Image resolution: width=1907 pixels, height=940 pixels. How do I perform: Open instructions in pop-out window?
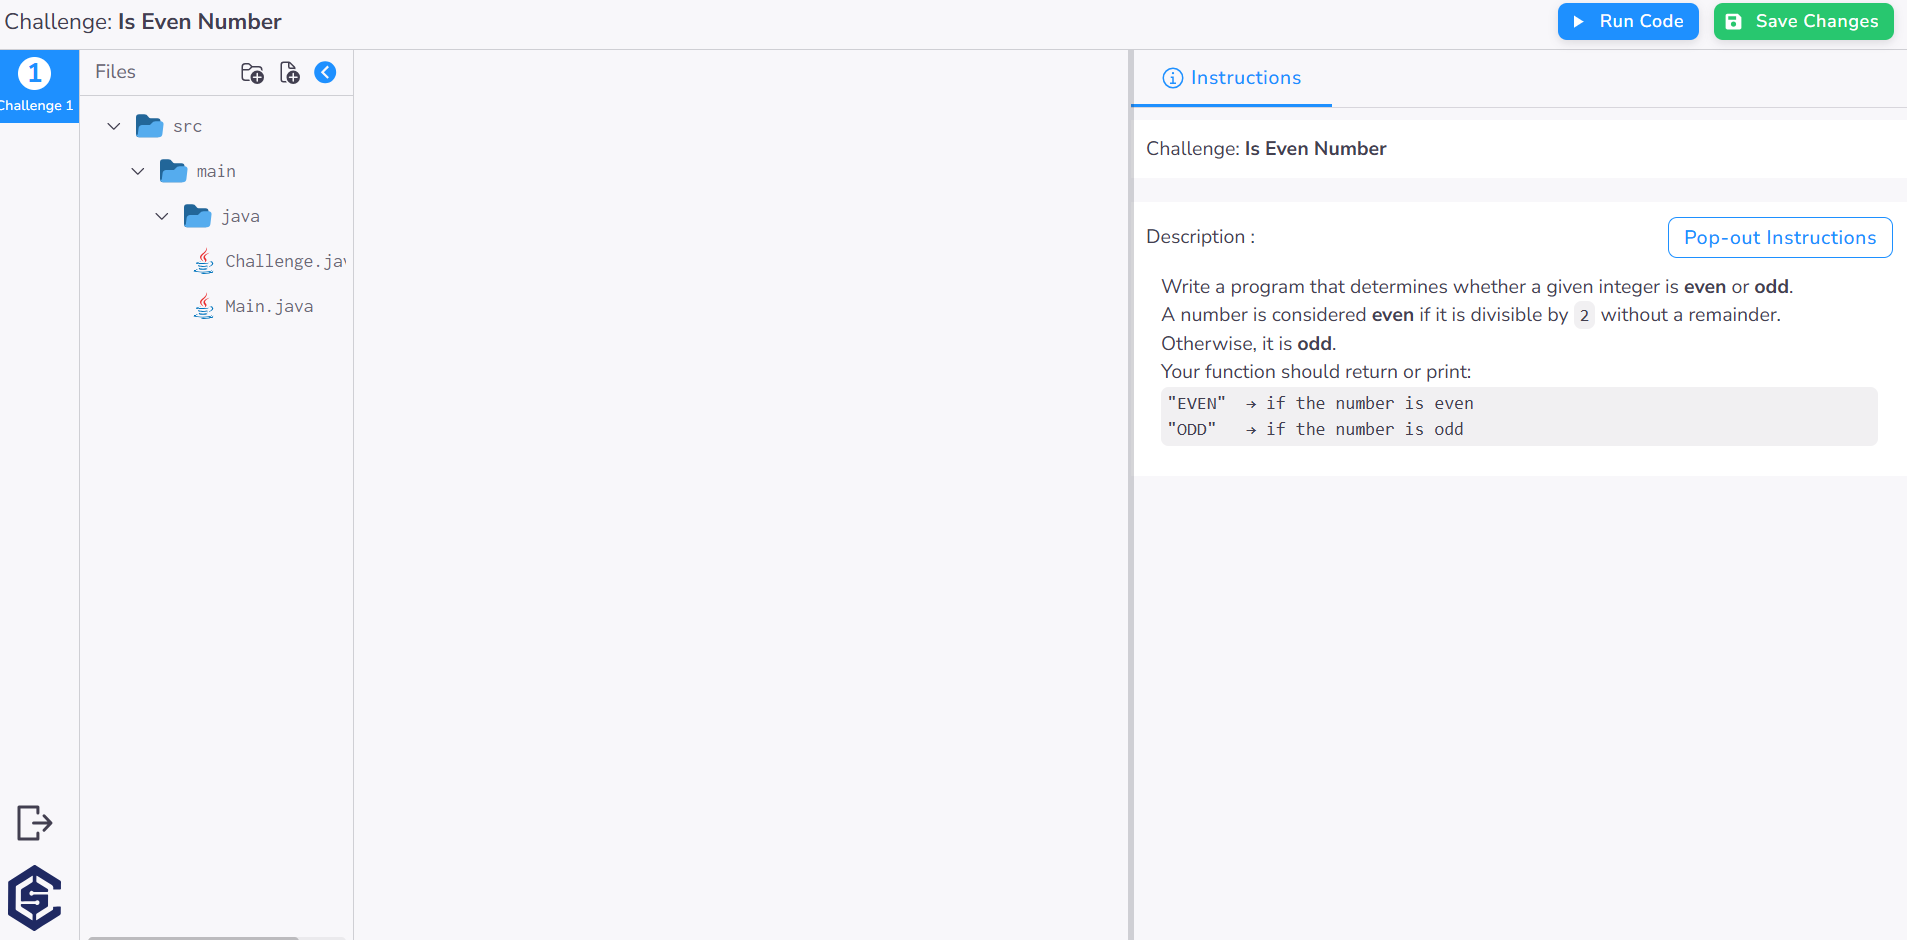(1779, 237)
